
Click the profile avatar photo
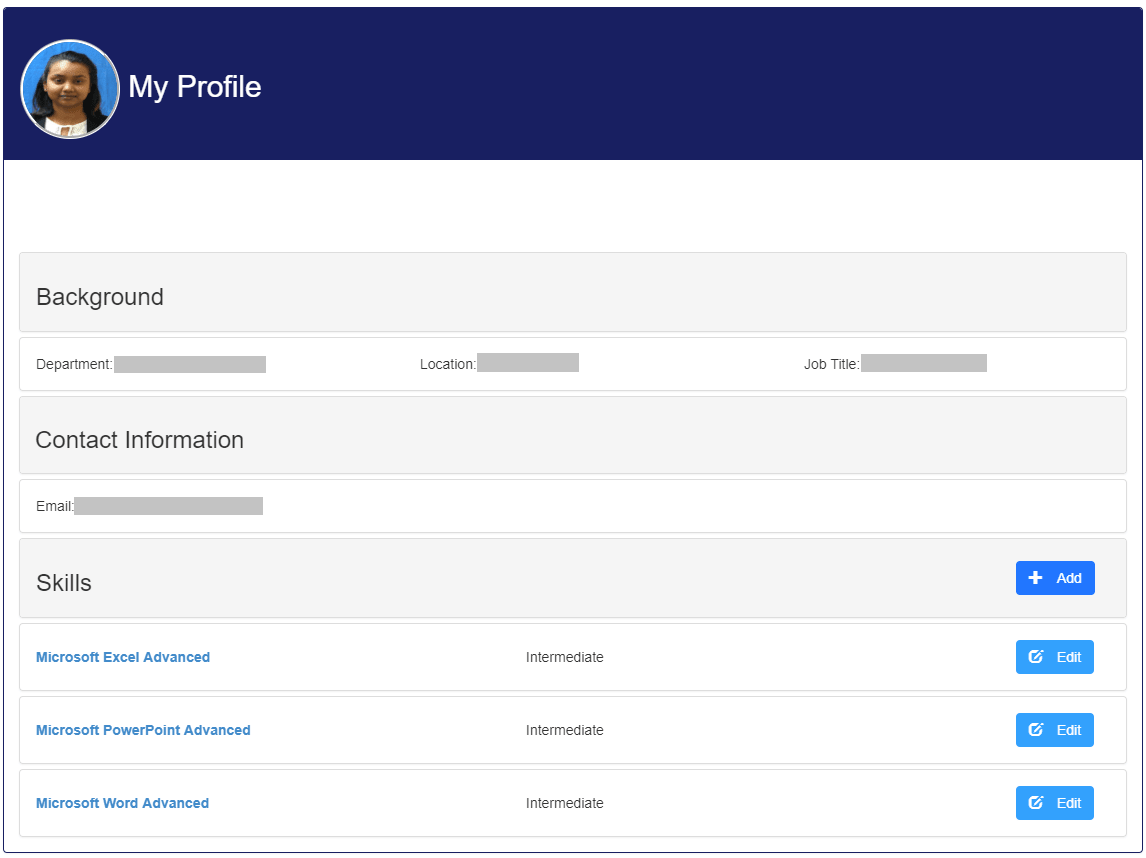coord(70,88)
